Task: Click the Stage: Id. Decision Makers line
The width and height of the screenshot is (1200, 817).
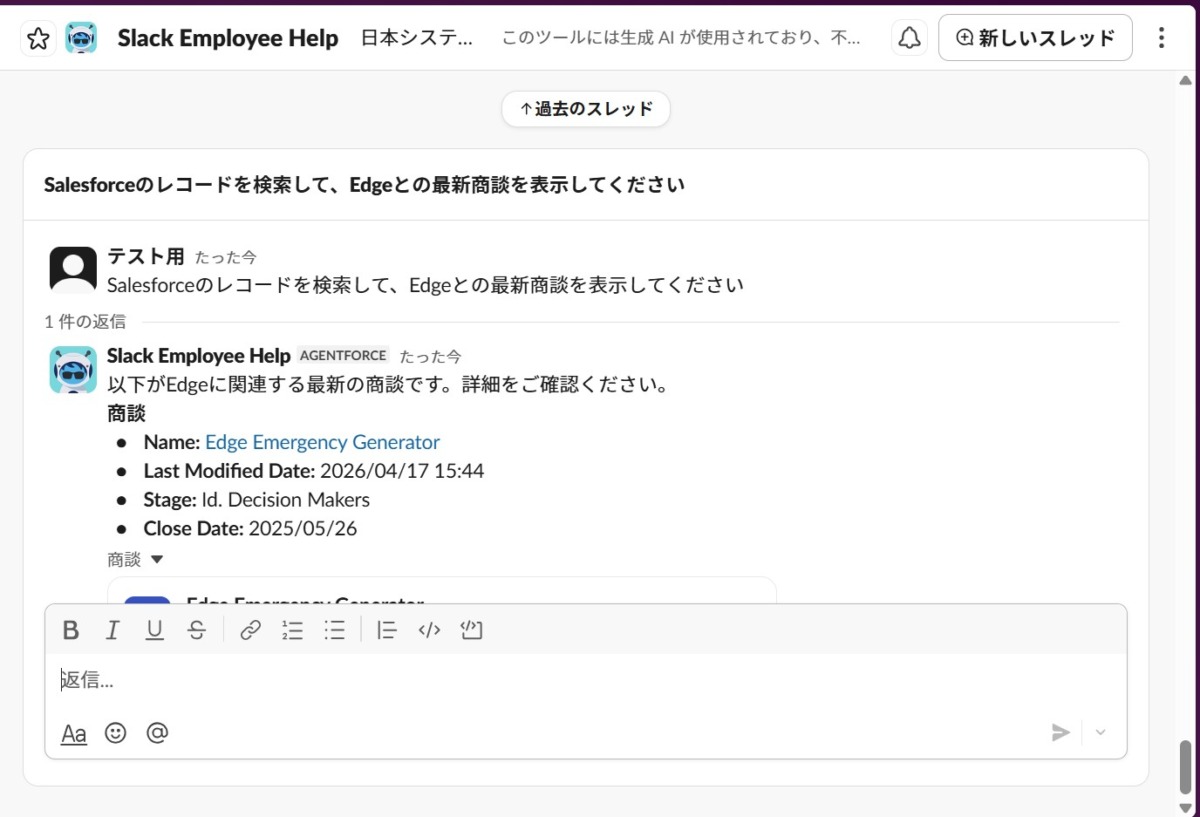Action: pos(257,500)
